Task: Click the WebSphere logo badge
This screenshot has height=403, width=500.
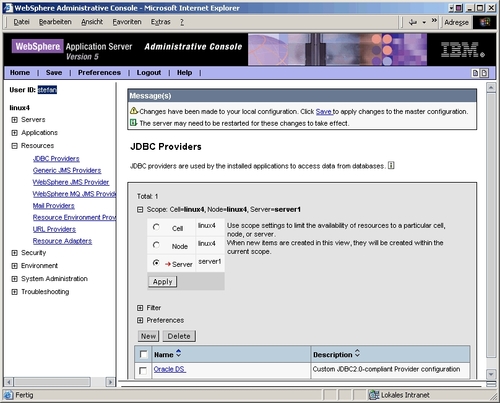Action: click(37, 46)
